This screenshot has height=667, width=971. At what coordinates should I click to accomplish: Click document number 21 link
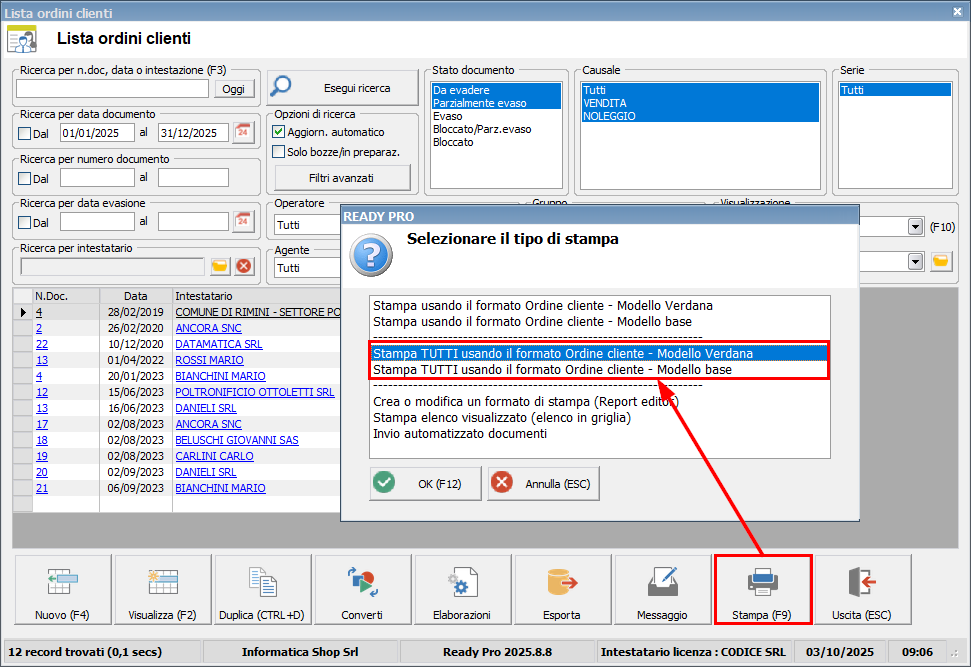coord(41,488)
